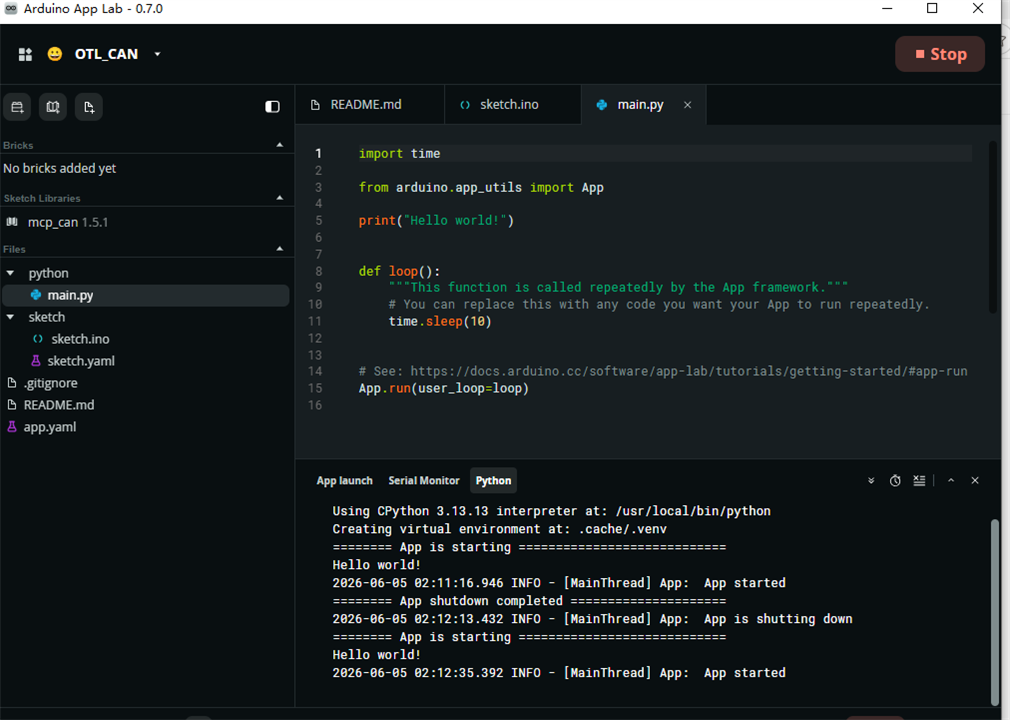Switch to the sketch.ino editor tab
1010x720 pixels.
click(513, 104)
